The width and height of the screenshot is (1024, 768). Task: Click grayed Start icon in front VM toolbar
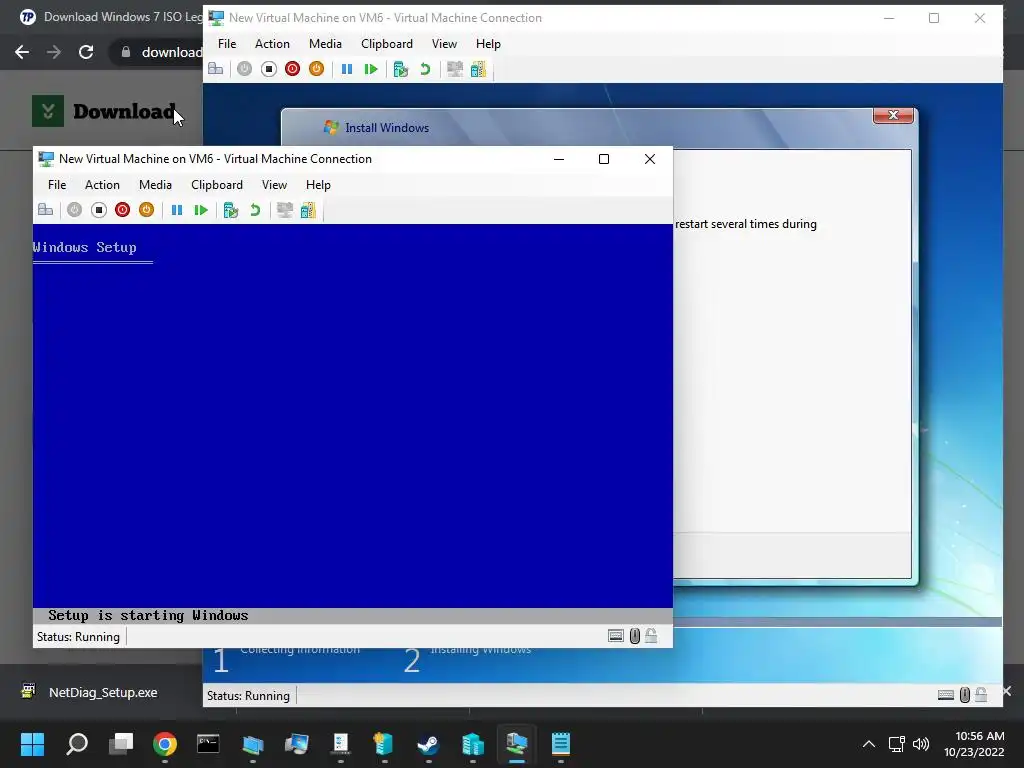click(74, 210)
